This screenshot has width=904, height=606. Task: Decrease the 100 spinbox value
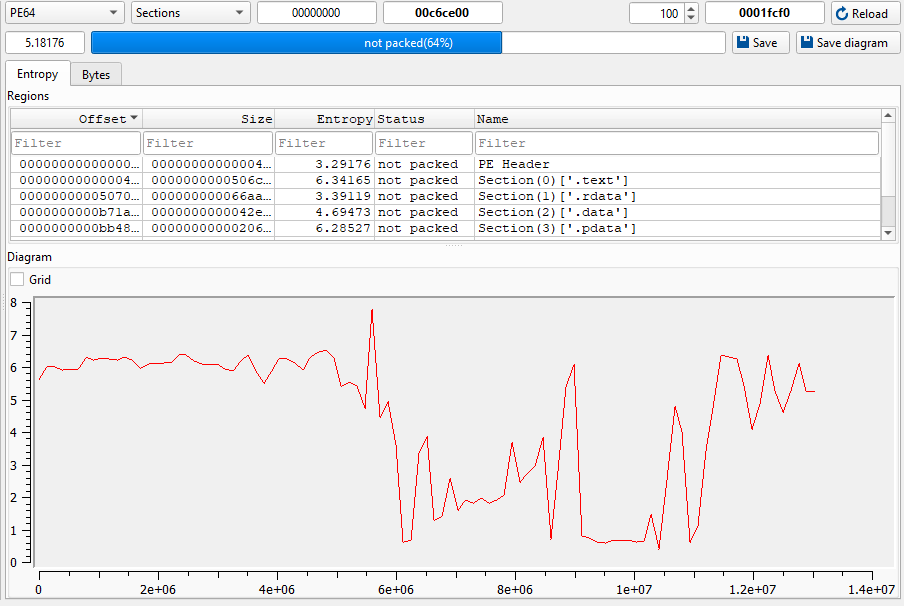pos(691,18)
